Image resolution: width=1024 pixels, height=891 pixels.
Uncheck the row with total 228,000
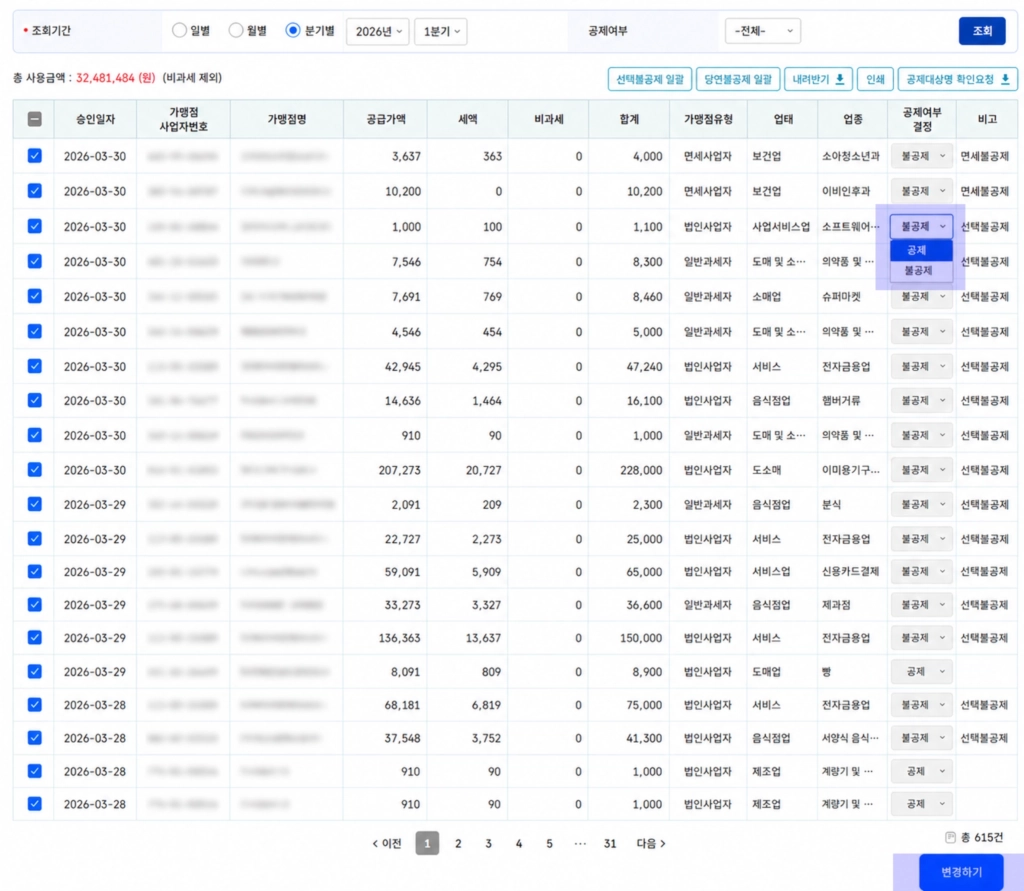click(35, 470)
